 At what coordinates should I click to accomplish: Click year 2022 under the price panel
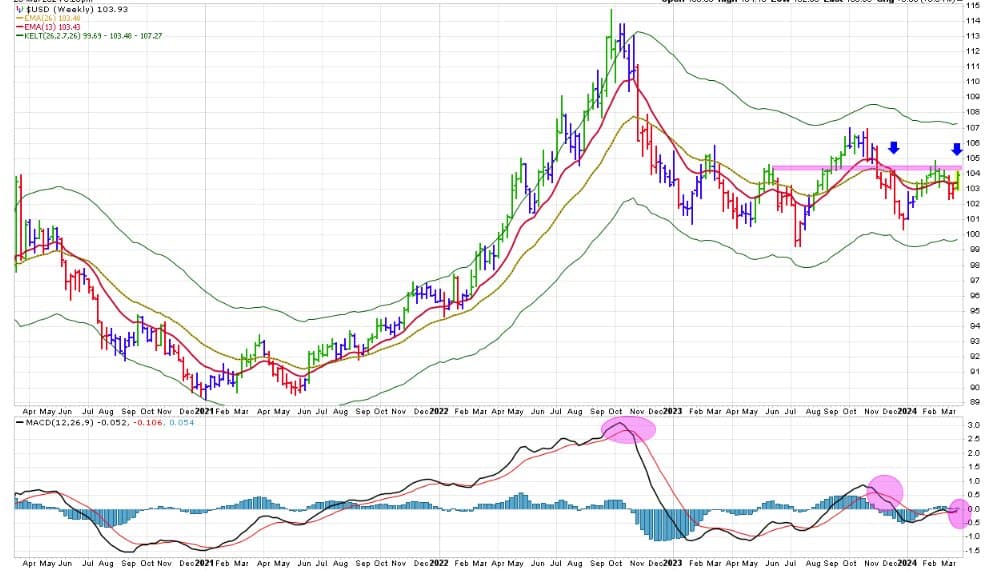coord(439,411)
